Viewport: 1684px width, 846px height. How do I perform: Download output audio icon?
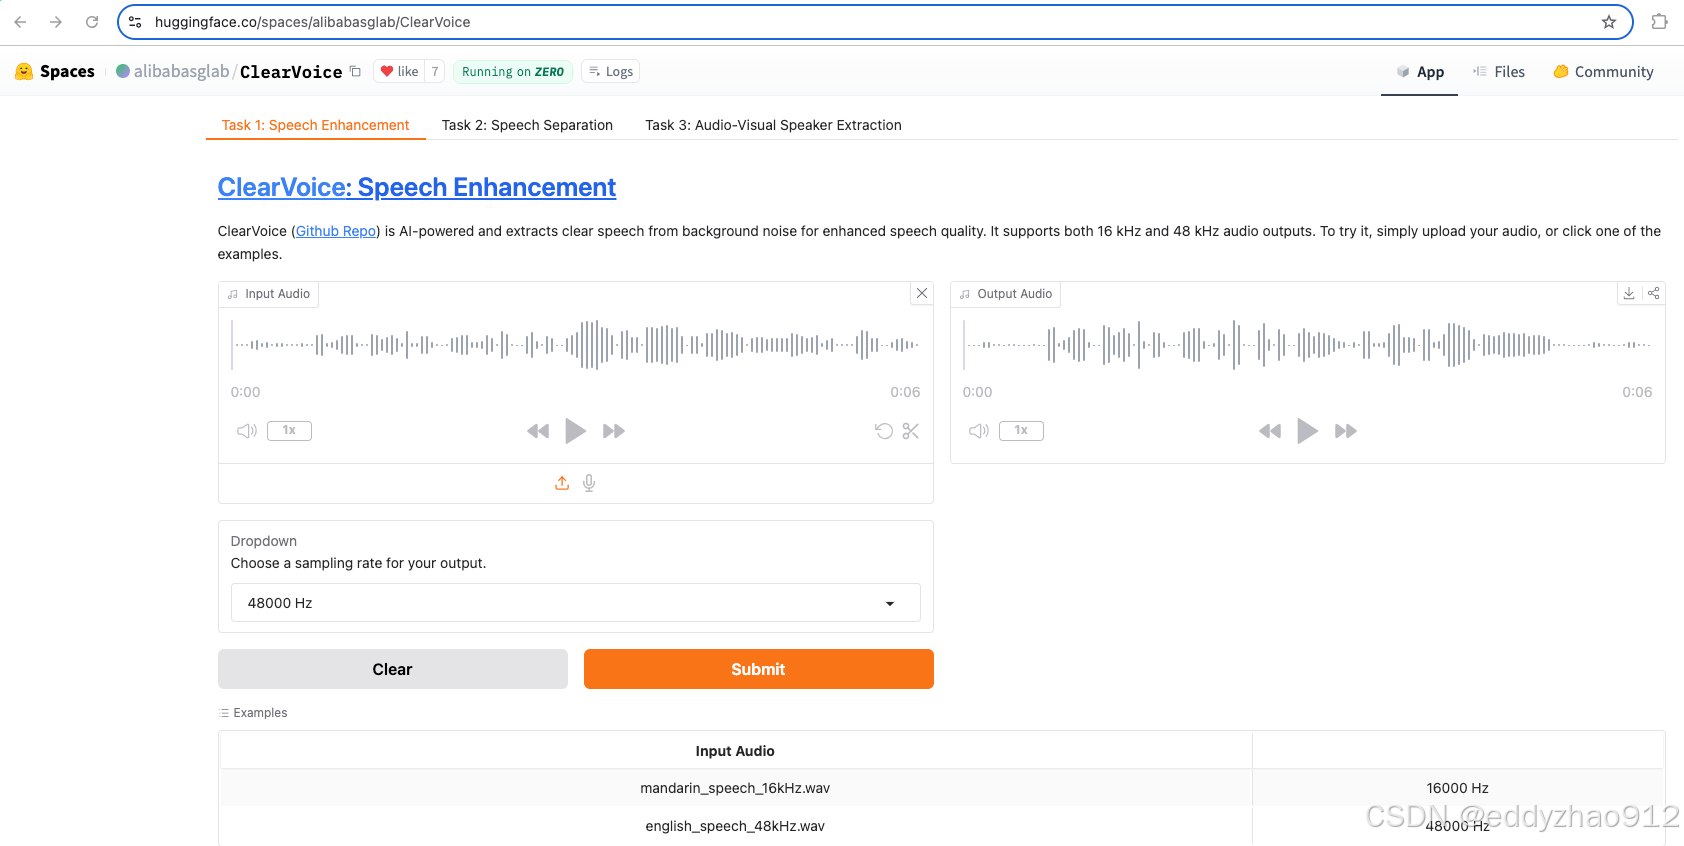coord(1629,293)
